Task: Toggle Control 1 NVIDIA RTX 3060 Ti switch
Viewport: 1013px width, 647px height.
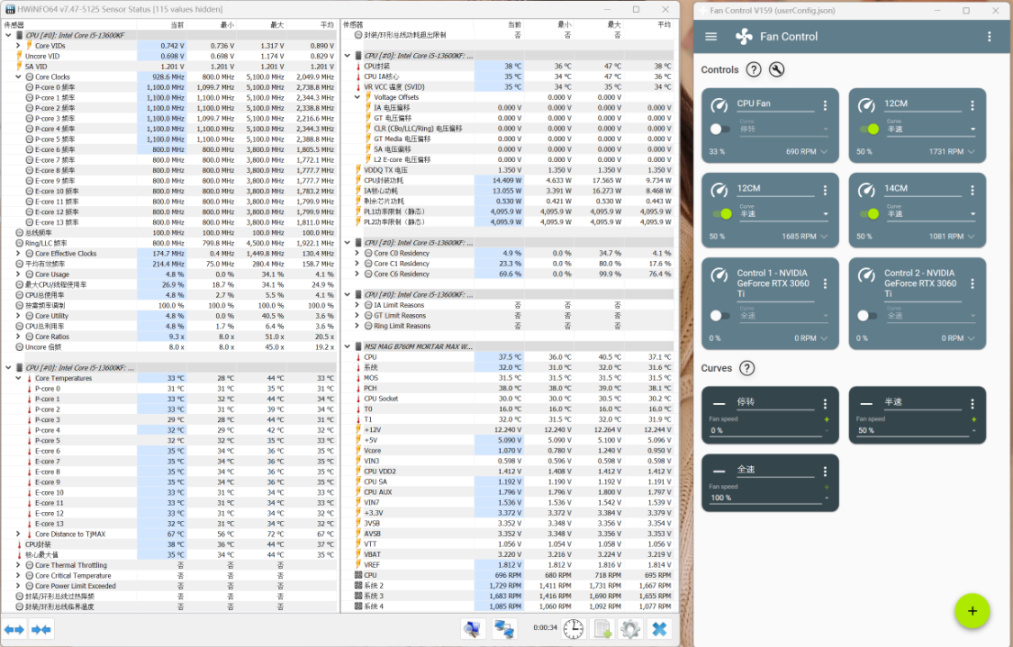Action: [x=720, y=315]
